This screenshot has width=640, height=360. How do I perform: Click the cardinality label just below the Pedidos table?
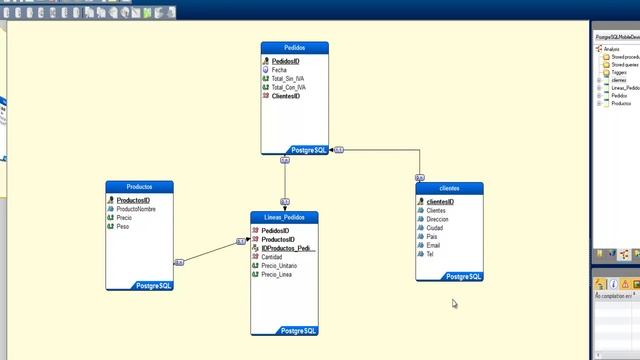[x=285, y=160]
